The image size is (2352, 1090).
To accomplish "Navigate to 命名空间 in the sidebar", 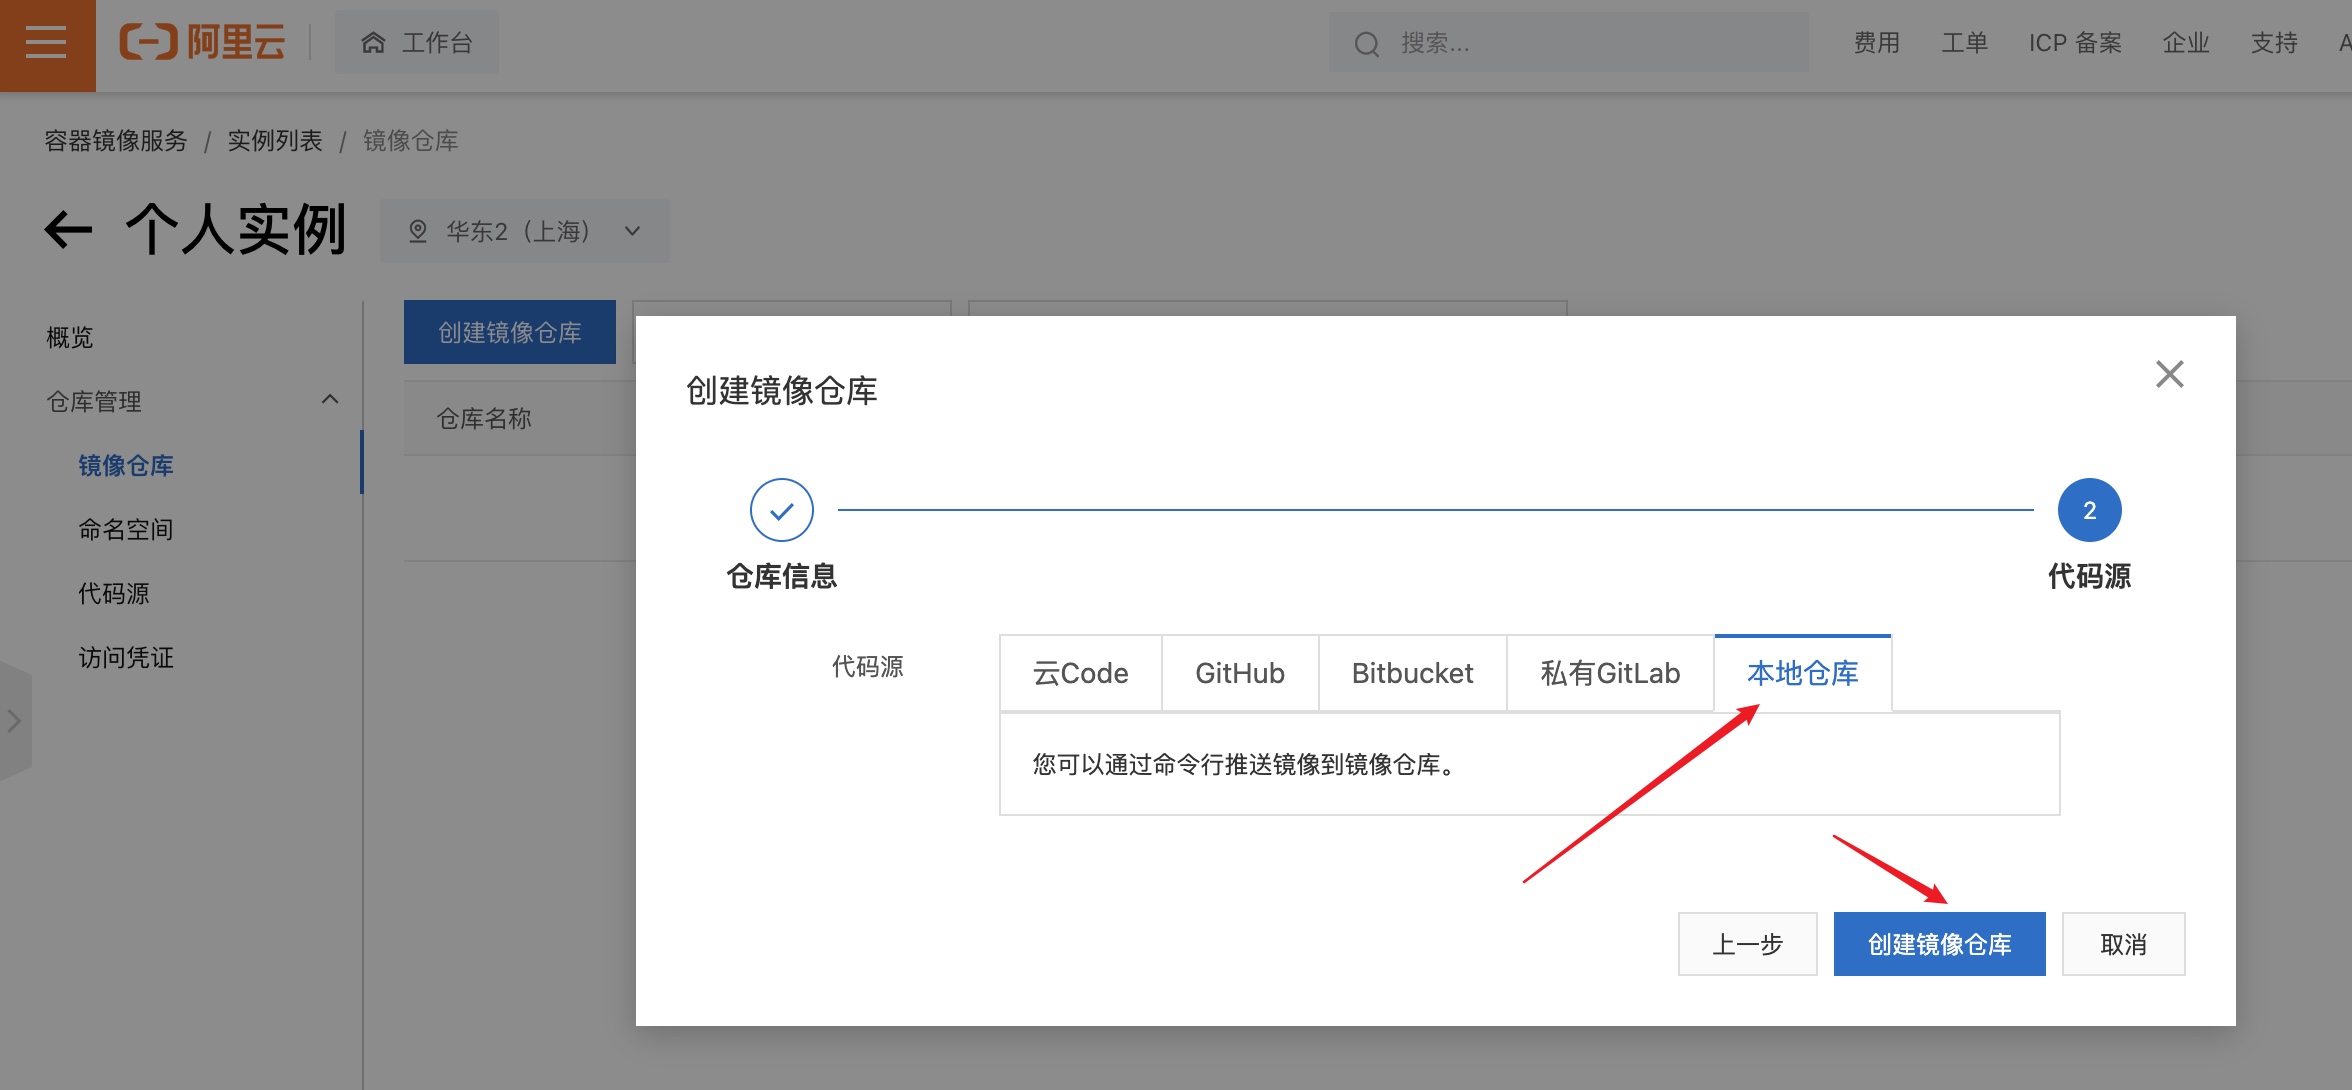I will [x=128, y=529].
